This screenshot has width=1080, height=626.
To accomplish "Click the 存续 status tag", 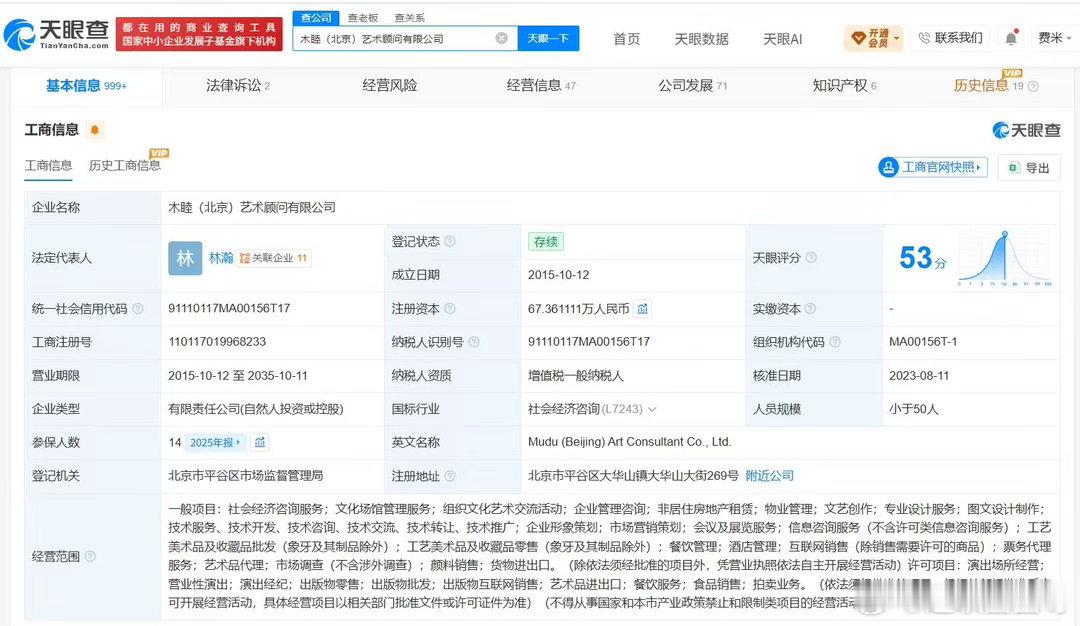I will coord(546,242).
